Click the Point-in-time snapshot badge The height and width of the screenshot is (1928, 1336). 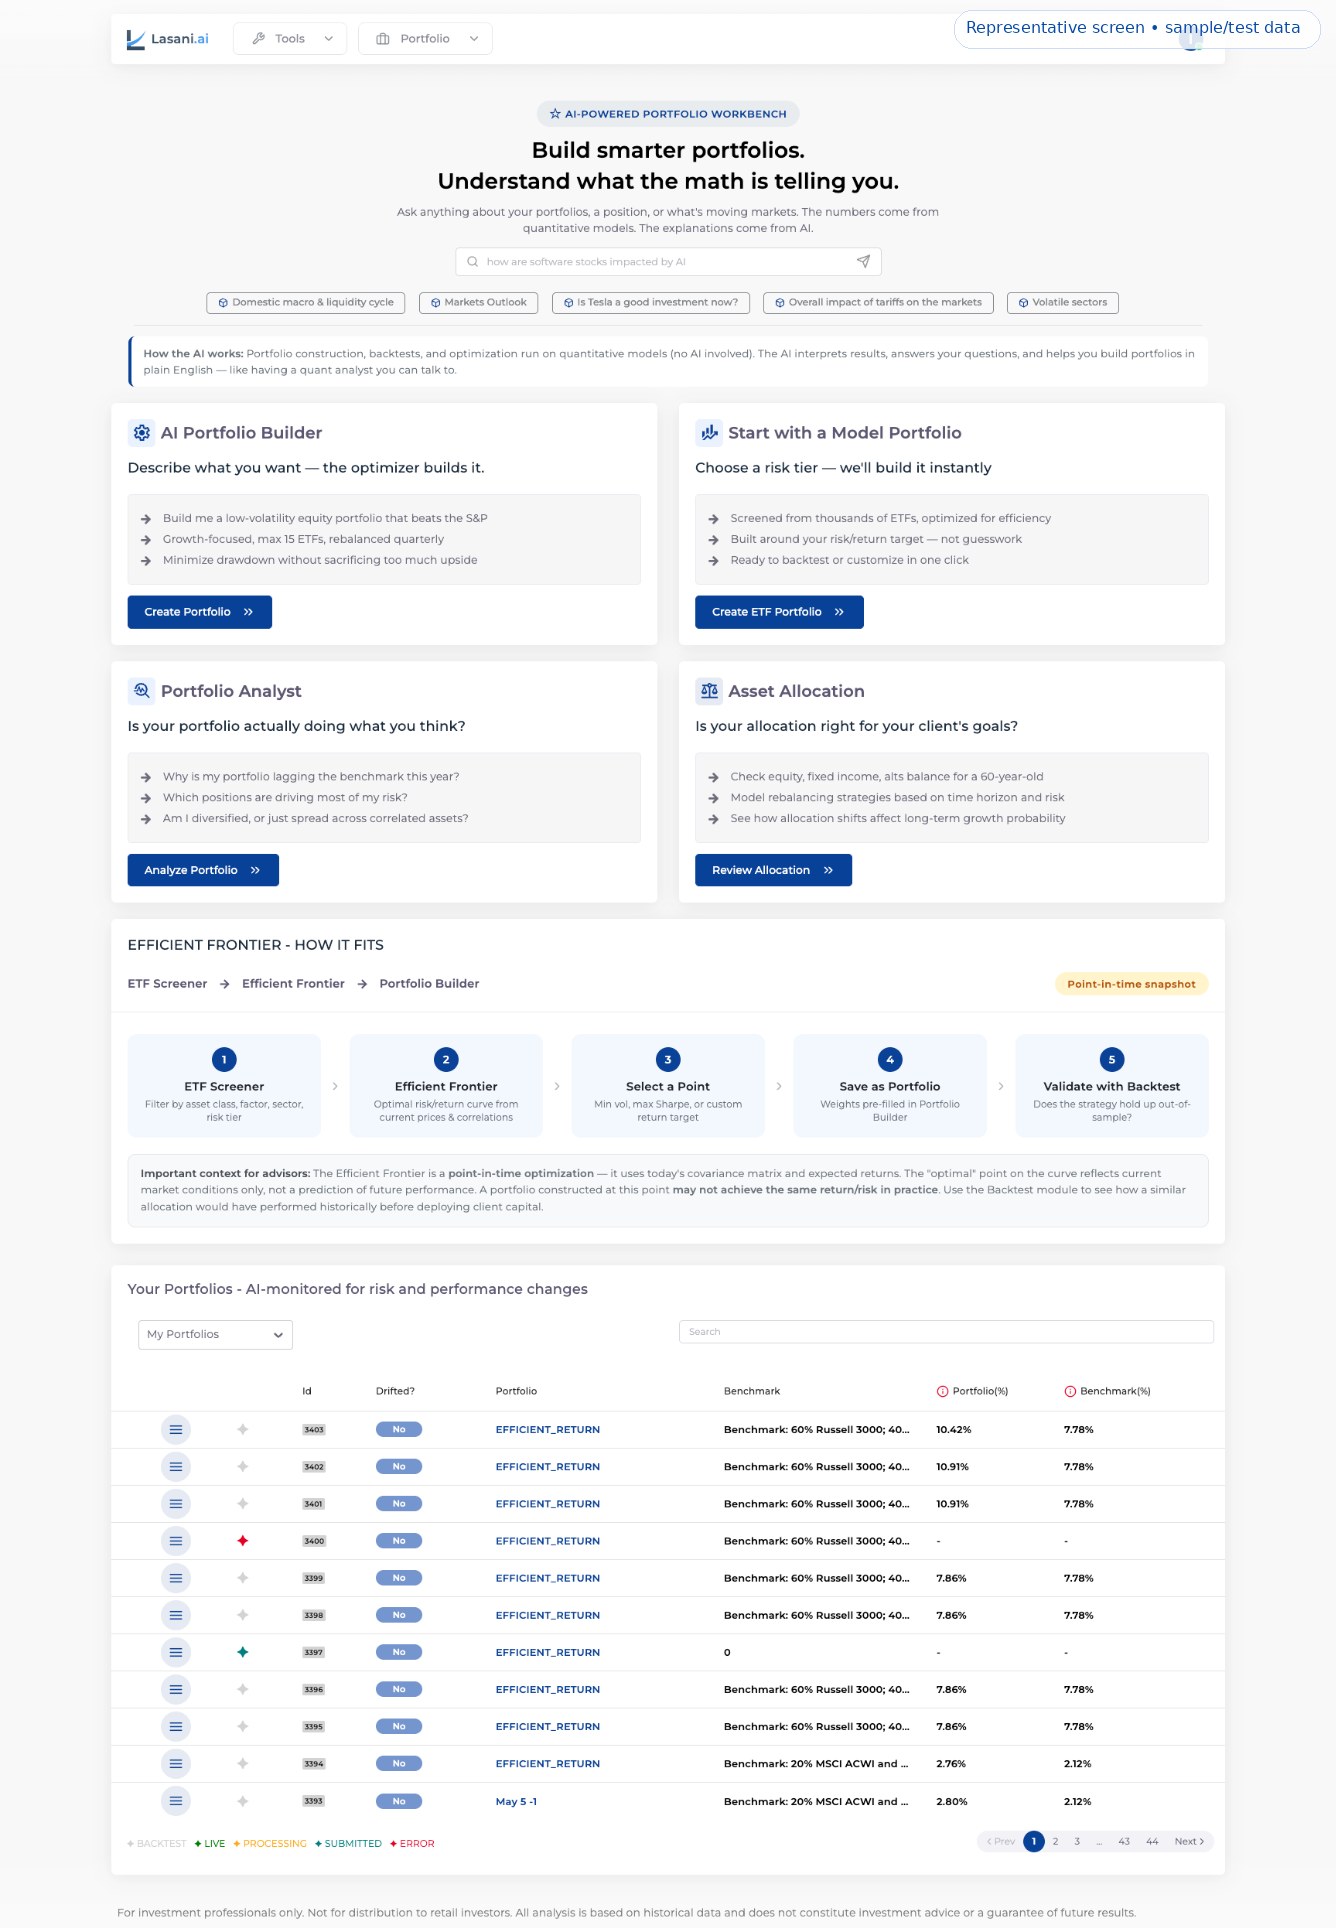click(x=1131, y=984)
